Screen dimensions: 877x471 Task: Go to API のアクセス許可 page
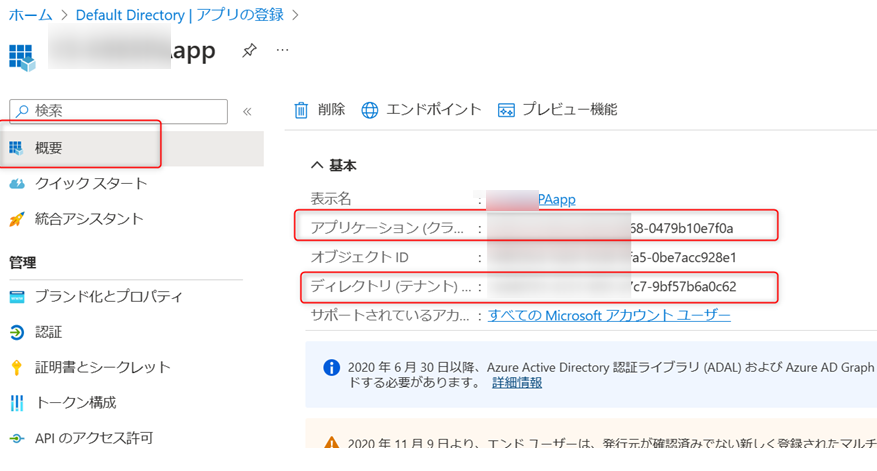tap(93, 438)
